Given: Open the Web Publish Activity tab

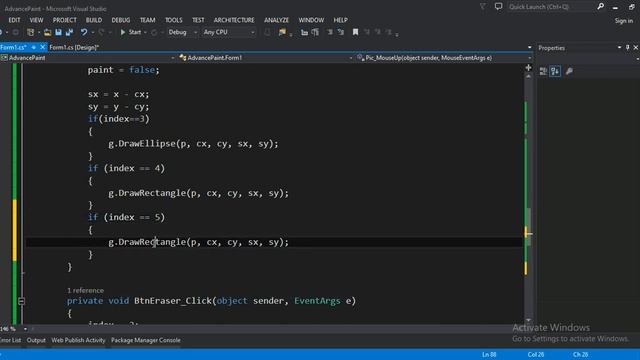Looking at the screenshot, I should click(78, 340).
